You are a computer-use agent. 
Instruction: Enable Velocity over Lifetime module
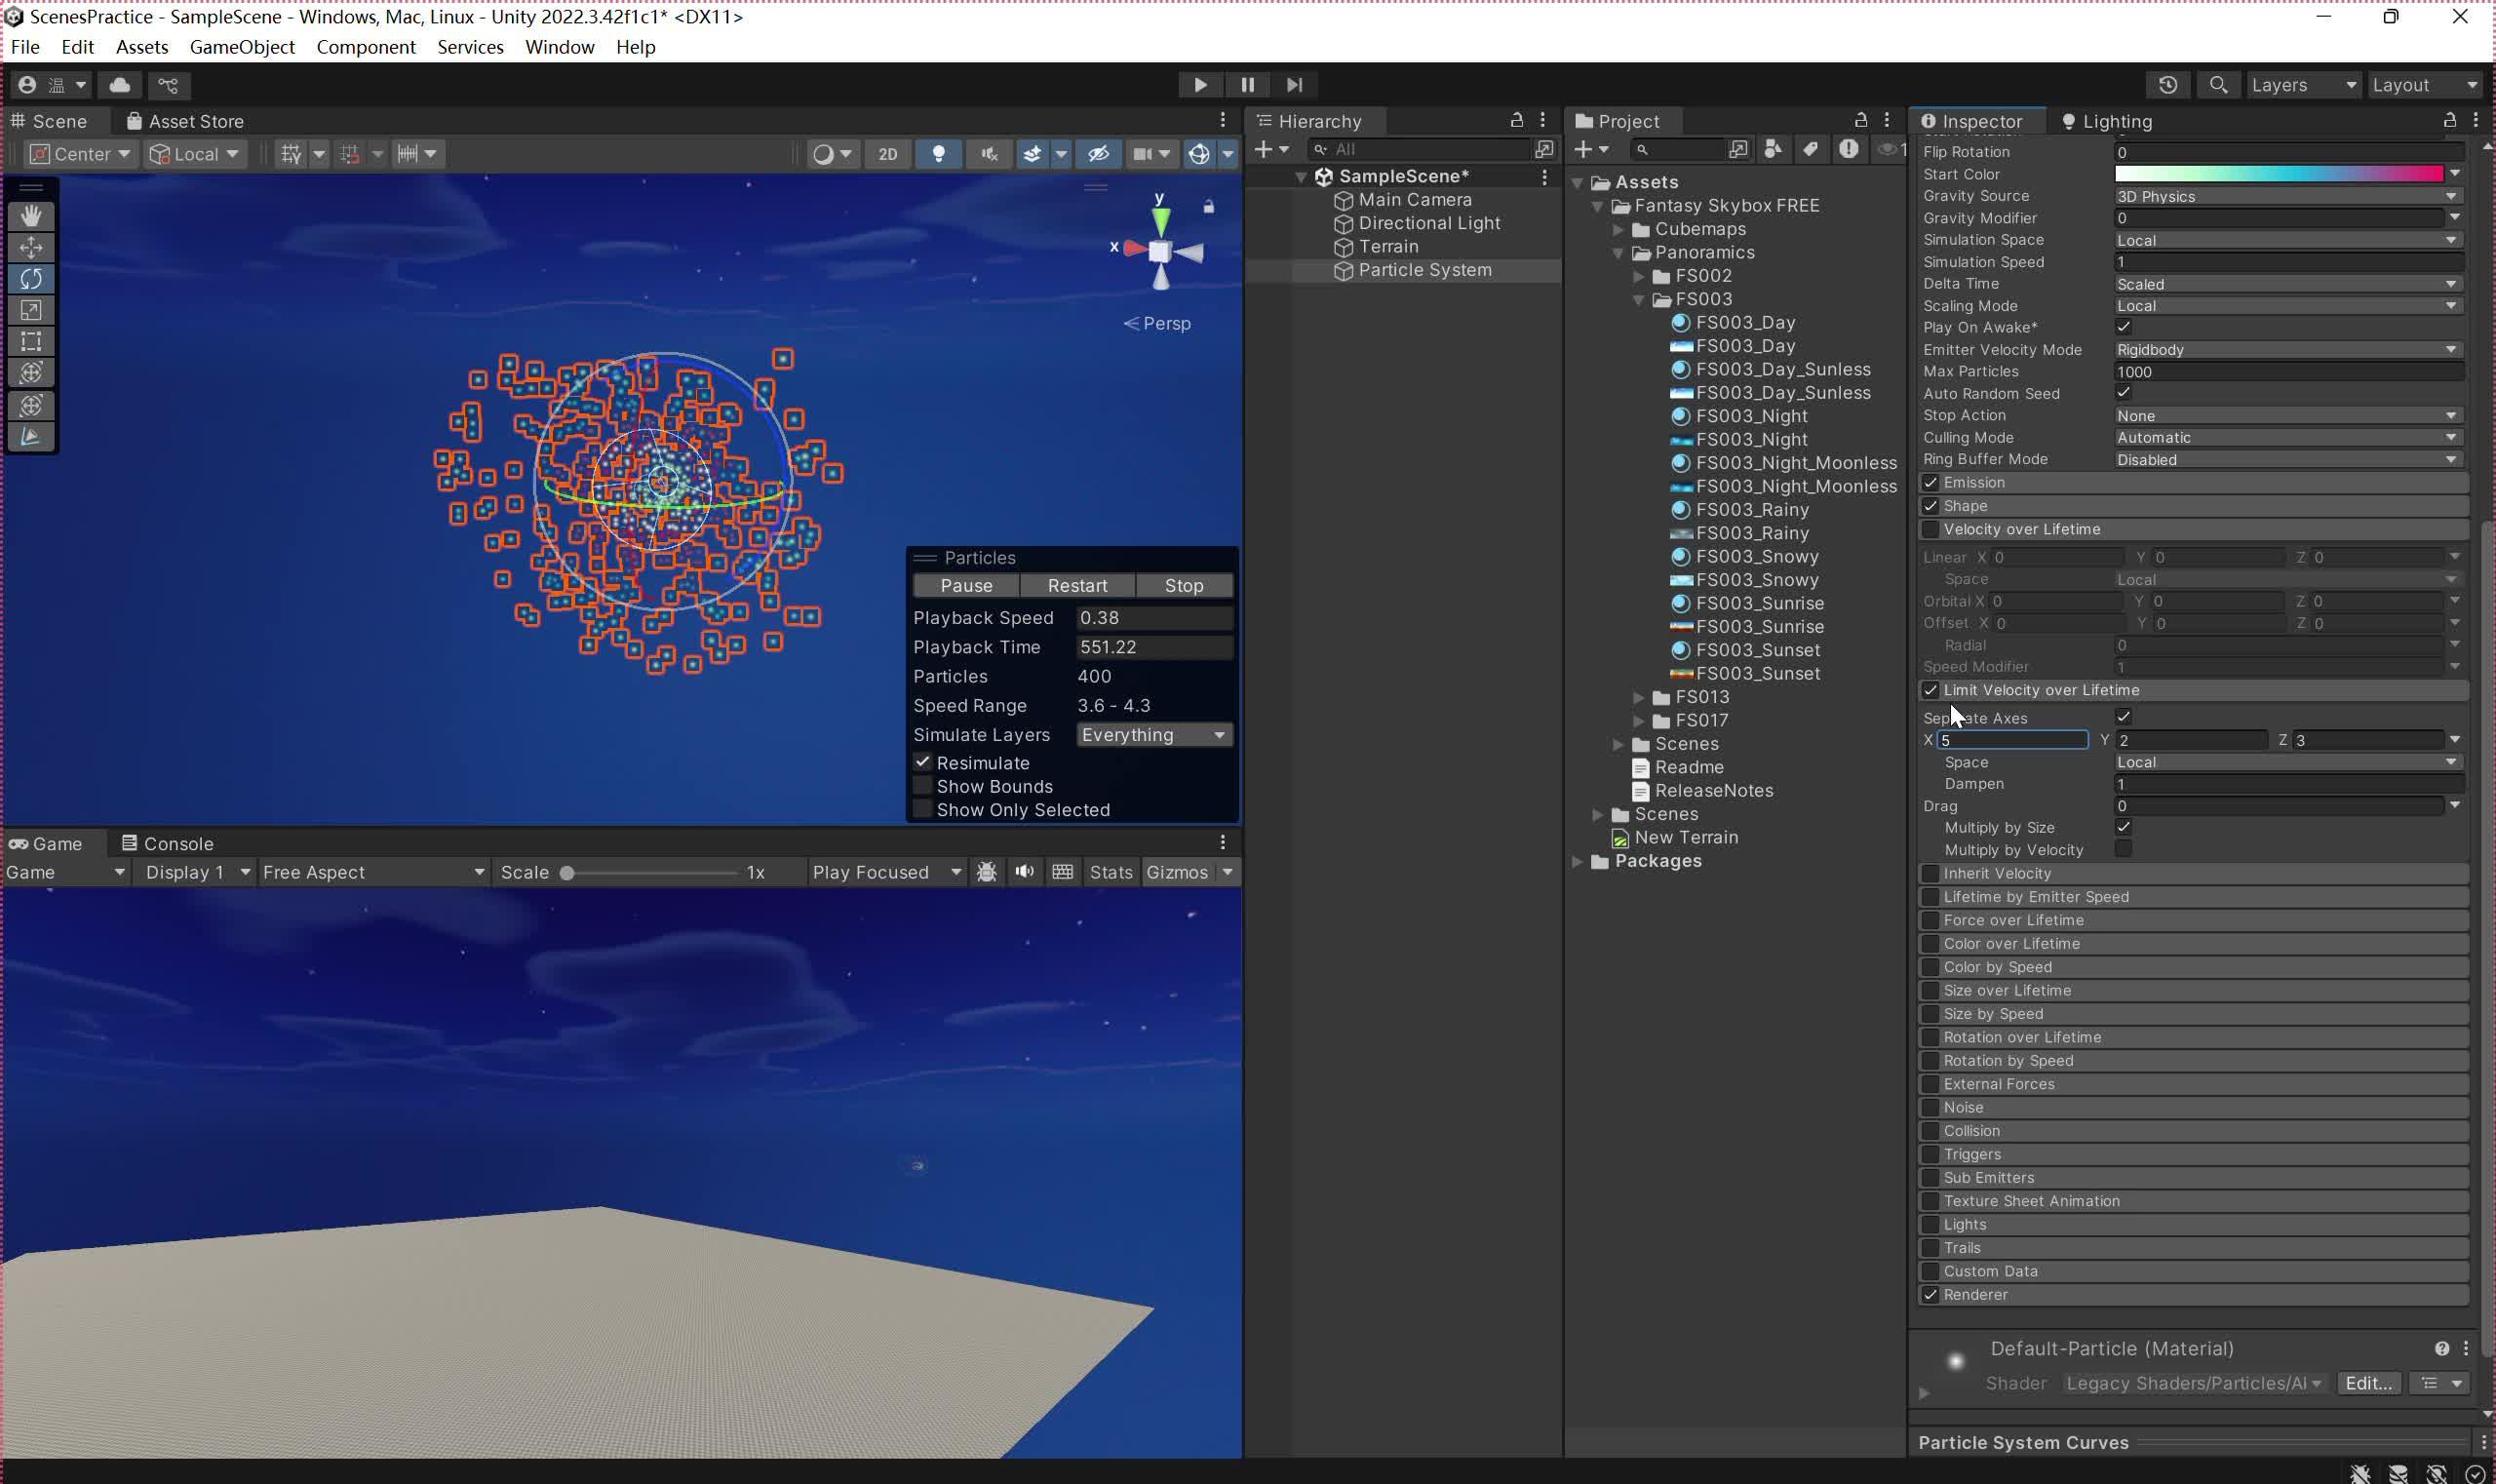point(1930,530)
